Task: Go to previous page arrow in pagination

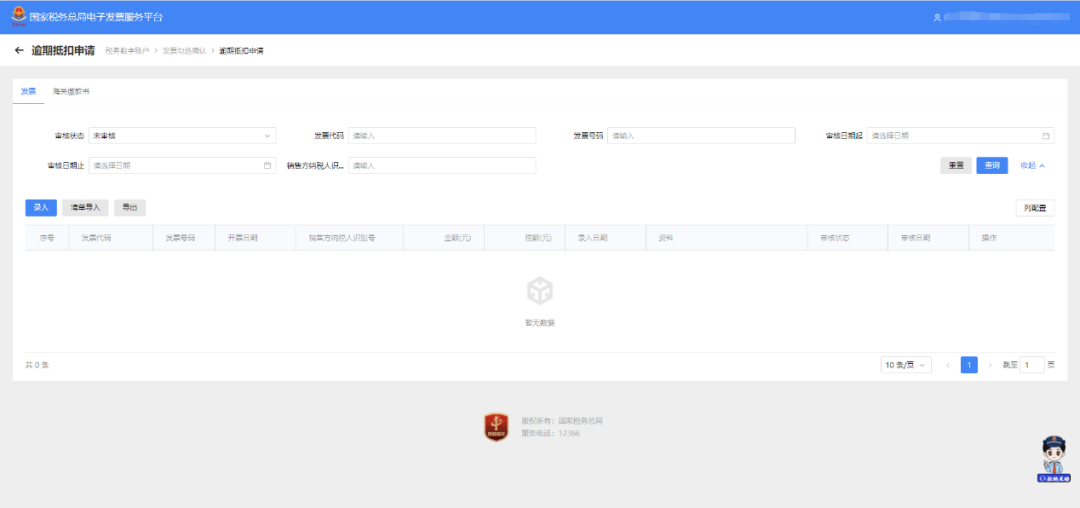Action: 948,365
